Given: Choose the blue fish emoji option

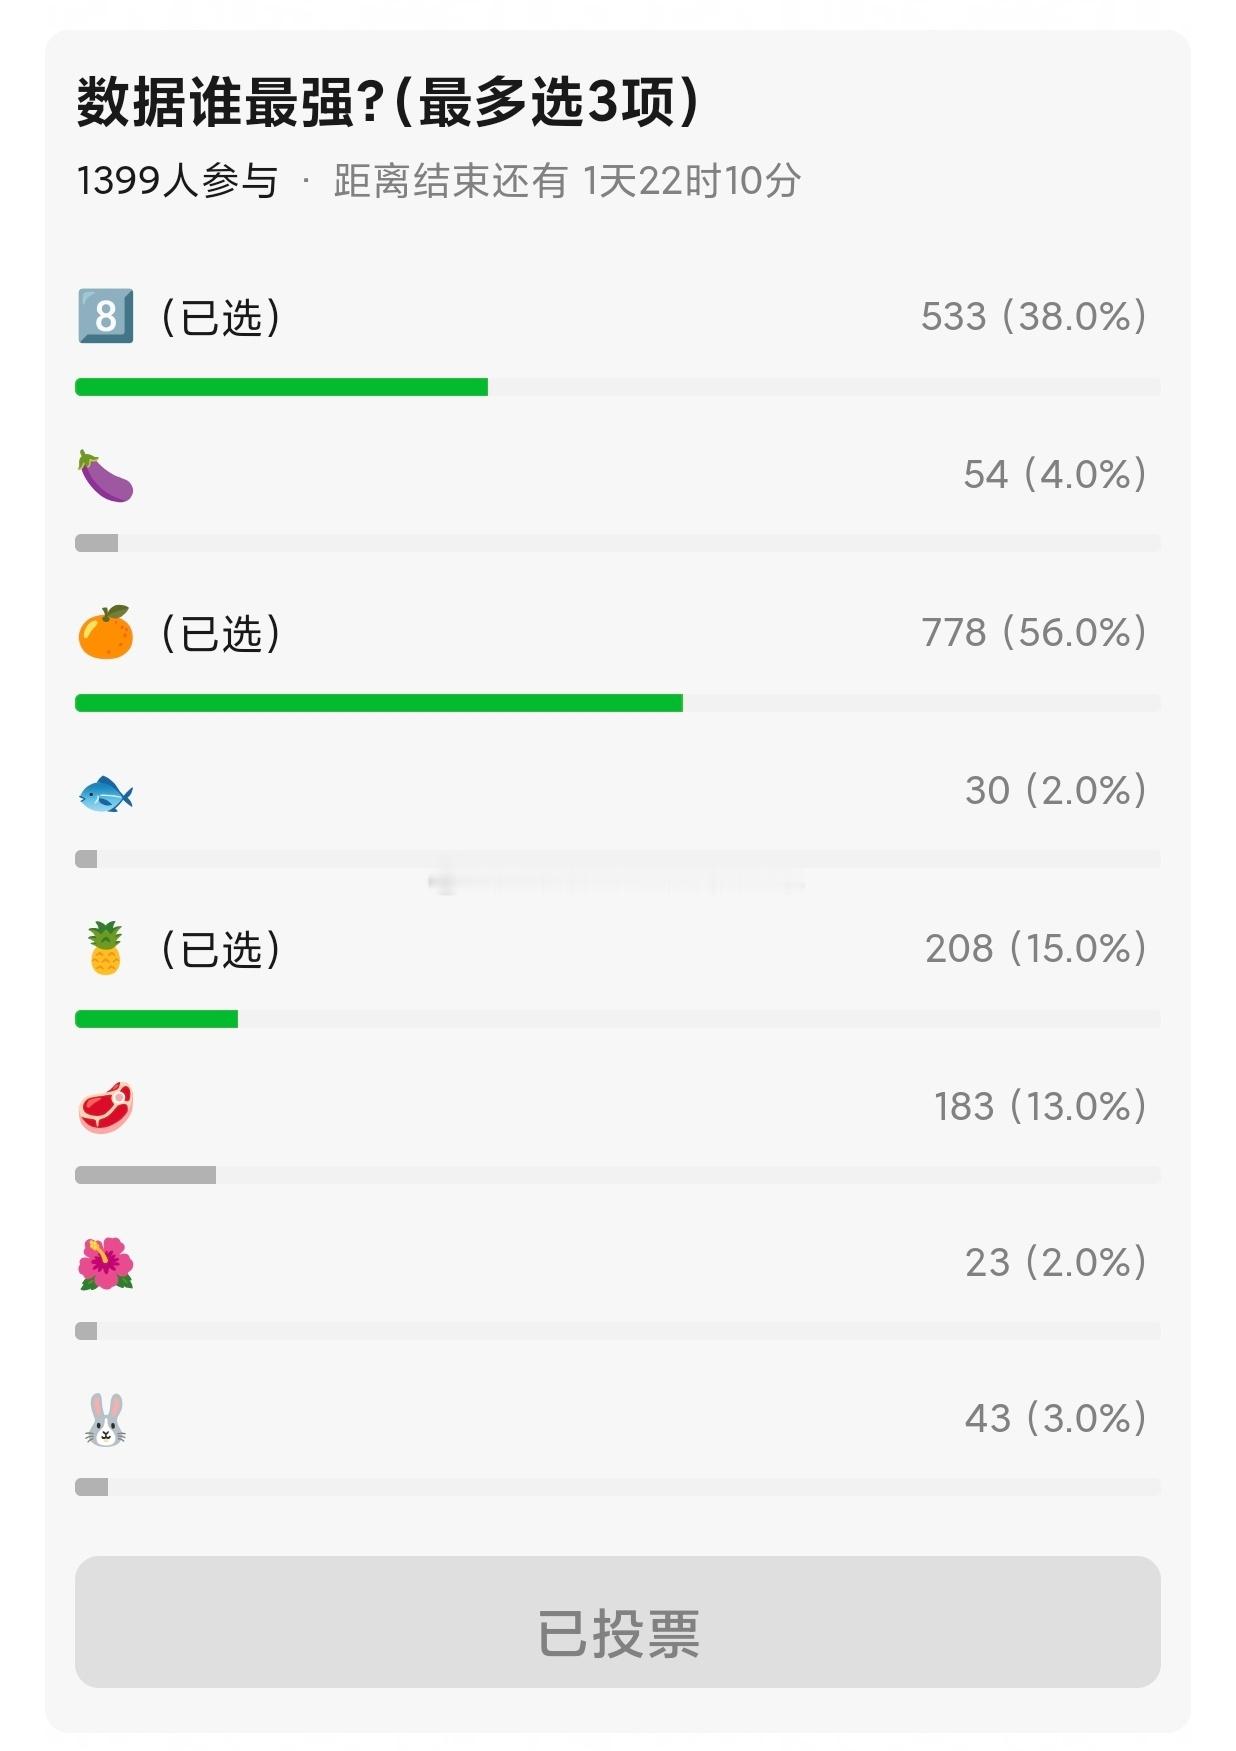Looking at the screenshot, I should pyautogui.click(x=105, y=794).
